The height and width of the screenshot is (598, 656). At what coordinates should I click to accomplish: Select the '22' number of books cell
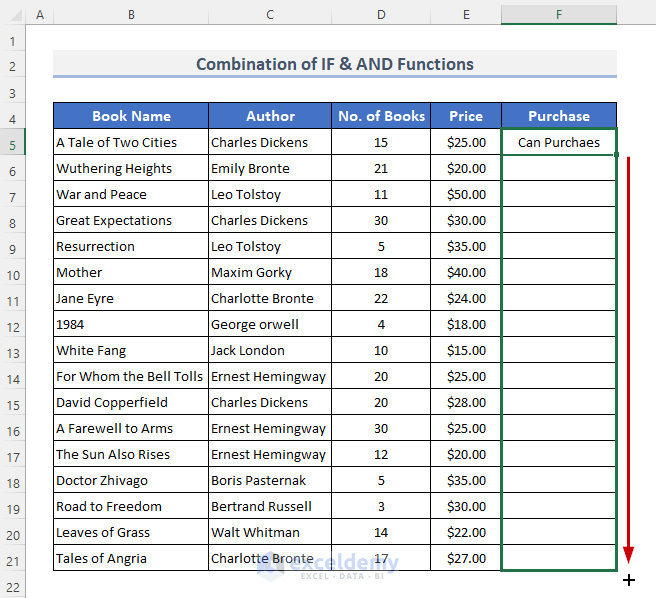(x=381, y=298)
